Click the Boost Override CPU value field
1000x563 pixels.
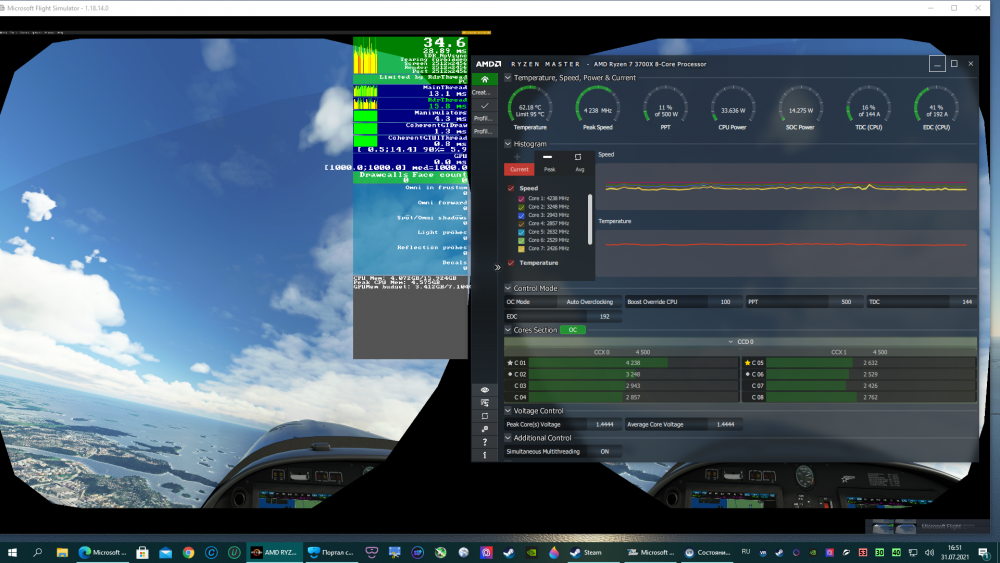click(725, 302)
